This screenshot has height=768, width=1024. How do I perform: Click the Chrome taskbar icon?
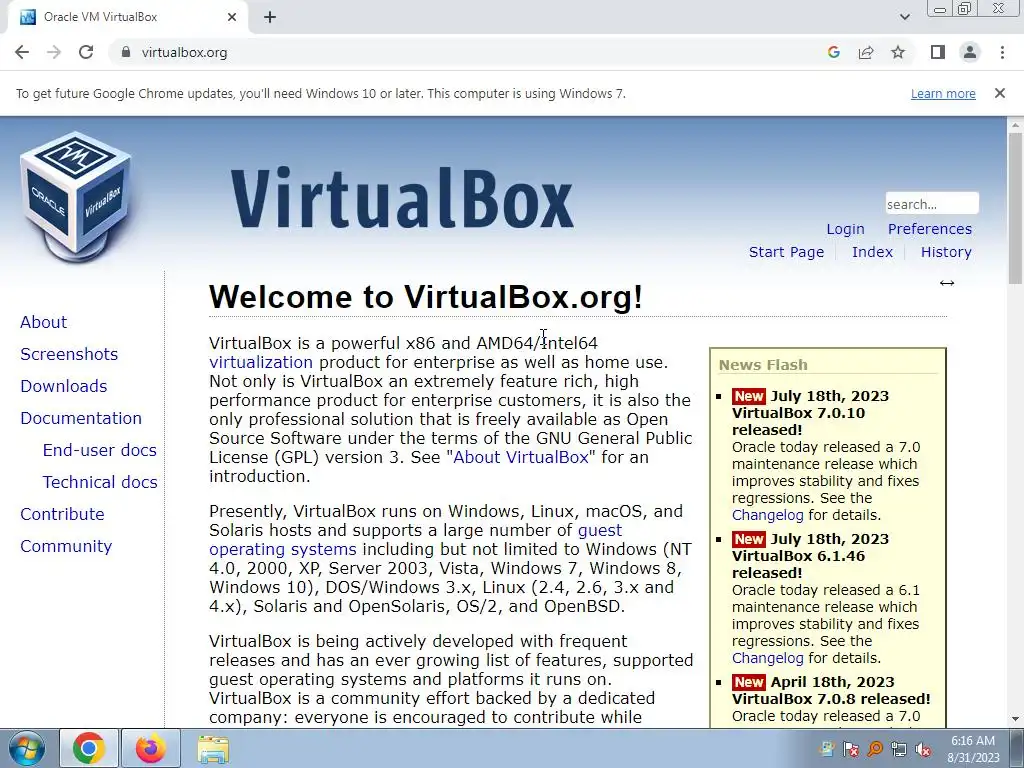point(89,748)
